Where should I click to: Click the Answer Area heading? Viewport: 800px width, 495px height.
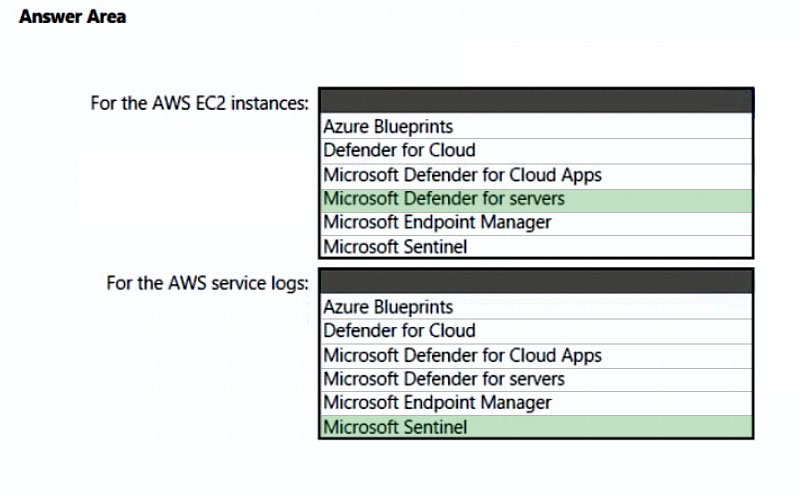(x=72, y=17)
